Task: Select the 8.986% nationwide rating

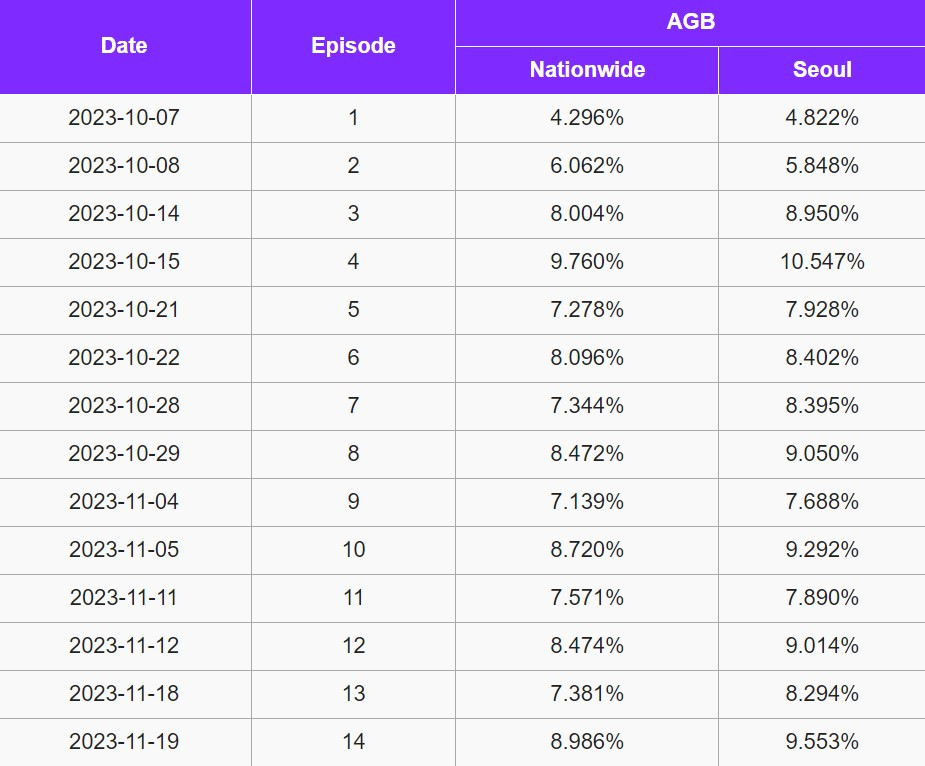Action: (587, 742)
